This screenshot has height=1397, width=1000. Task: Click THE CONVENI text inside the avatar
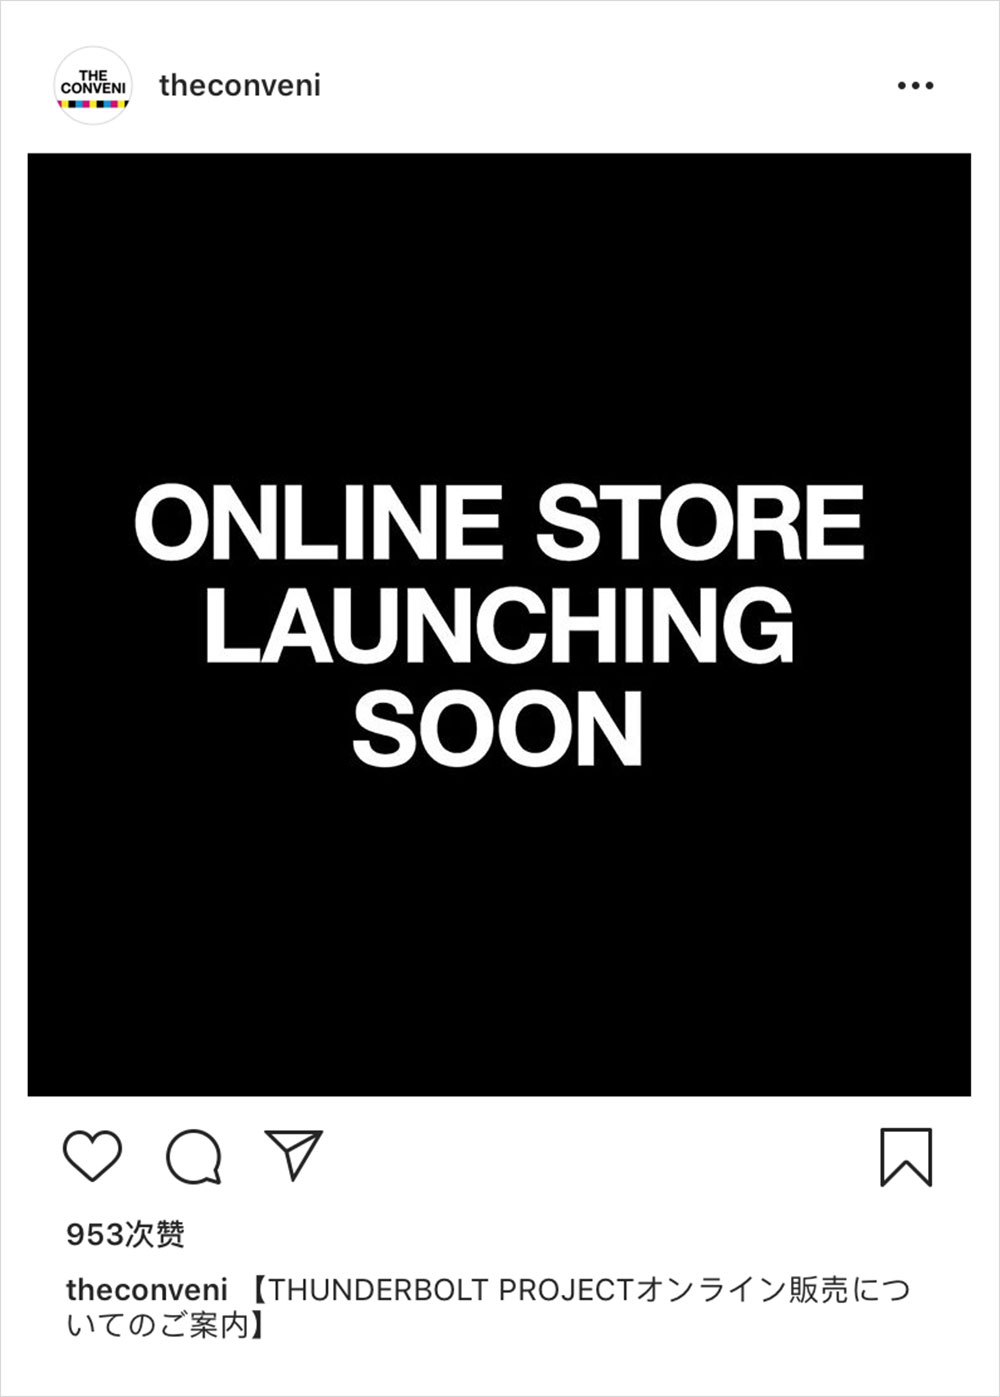(x=93, y=82)
